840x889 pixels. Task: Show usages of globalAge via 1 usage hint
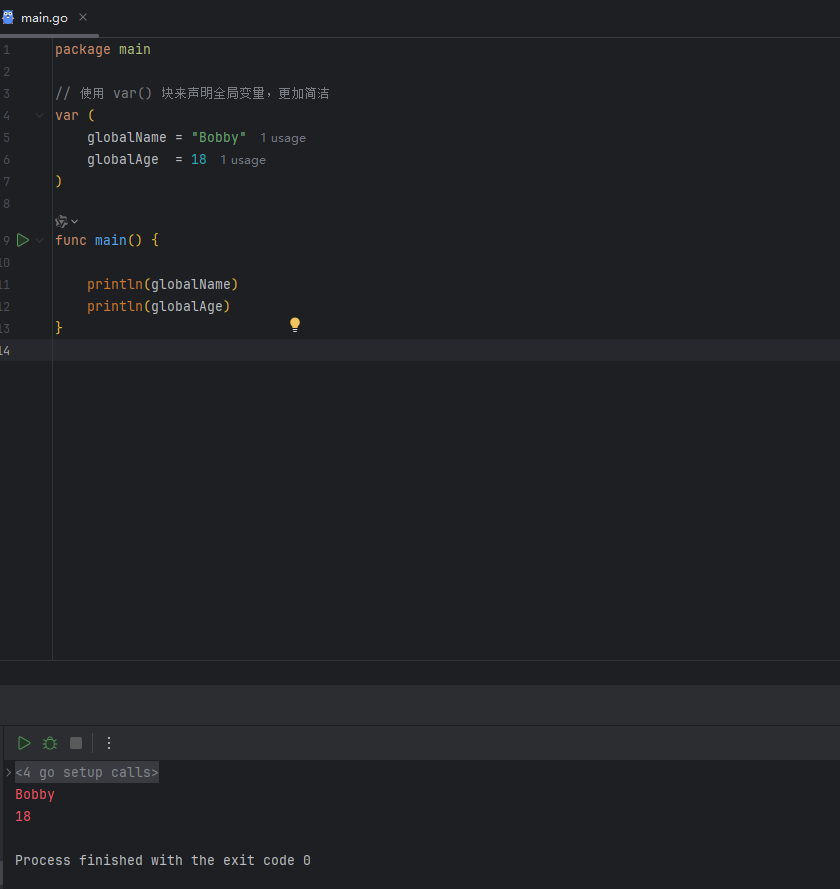tap(243, 160)
